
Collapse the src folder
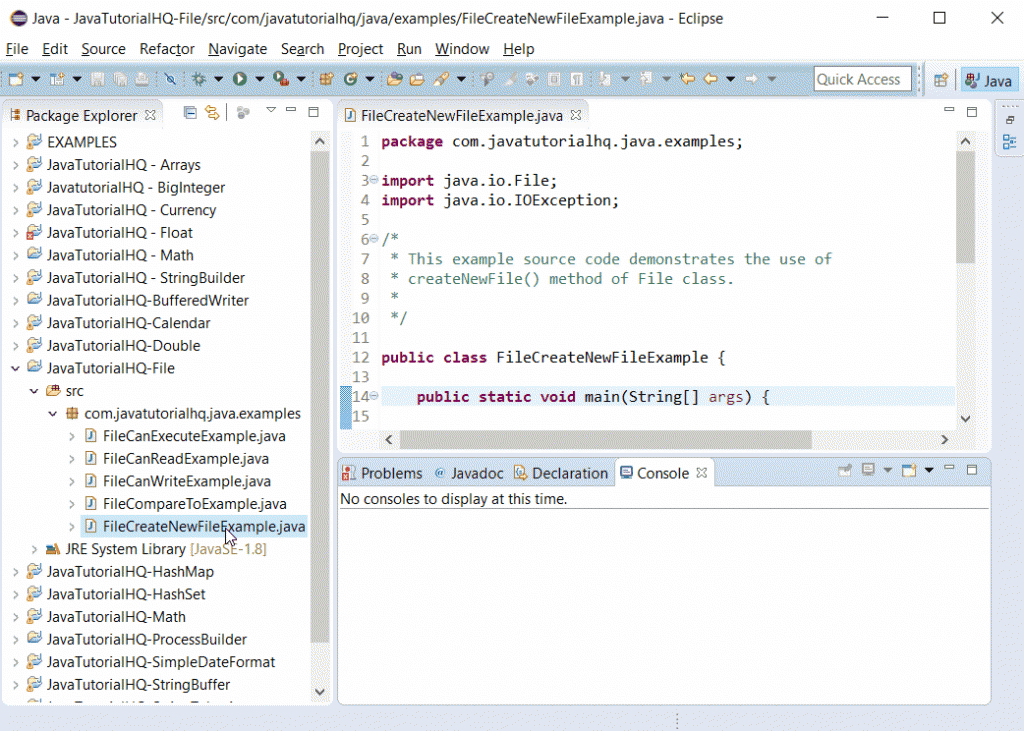tap(34, 390)
